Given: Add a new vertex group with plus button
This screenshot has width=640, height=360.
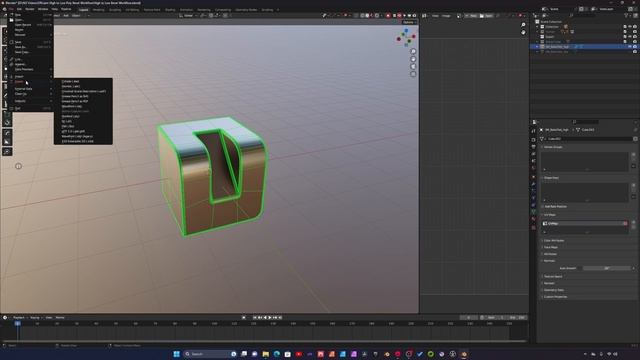Looking at the screenshot, I should [634, 155].
